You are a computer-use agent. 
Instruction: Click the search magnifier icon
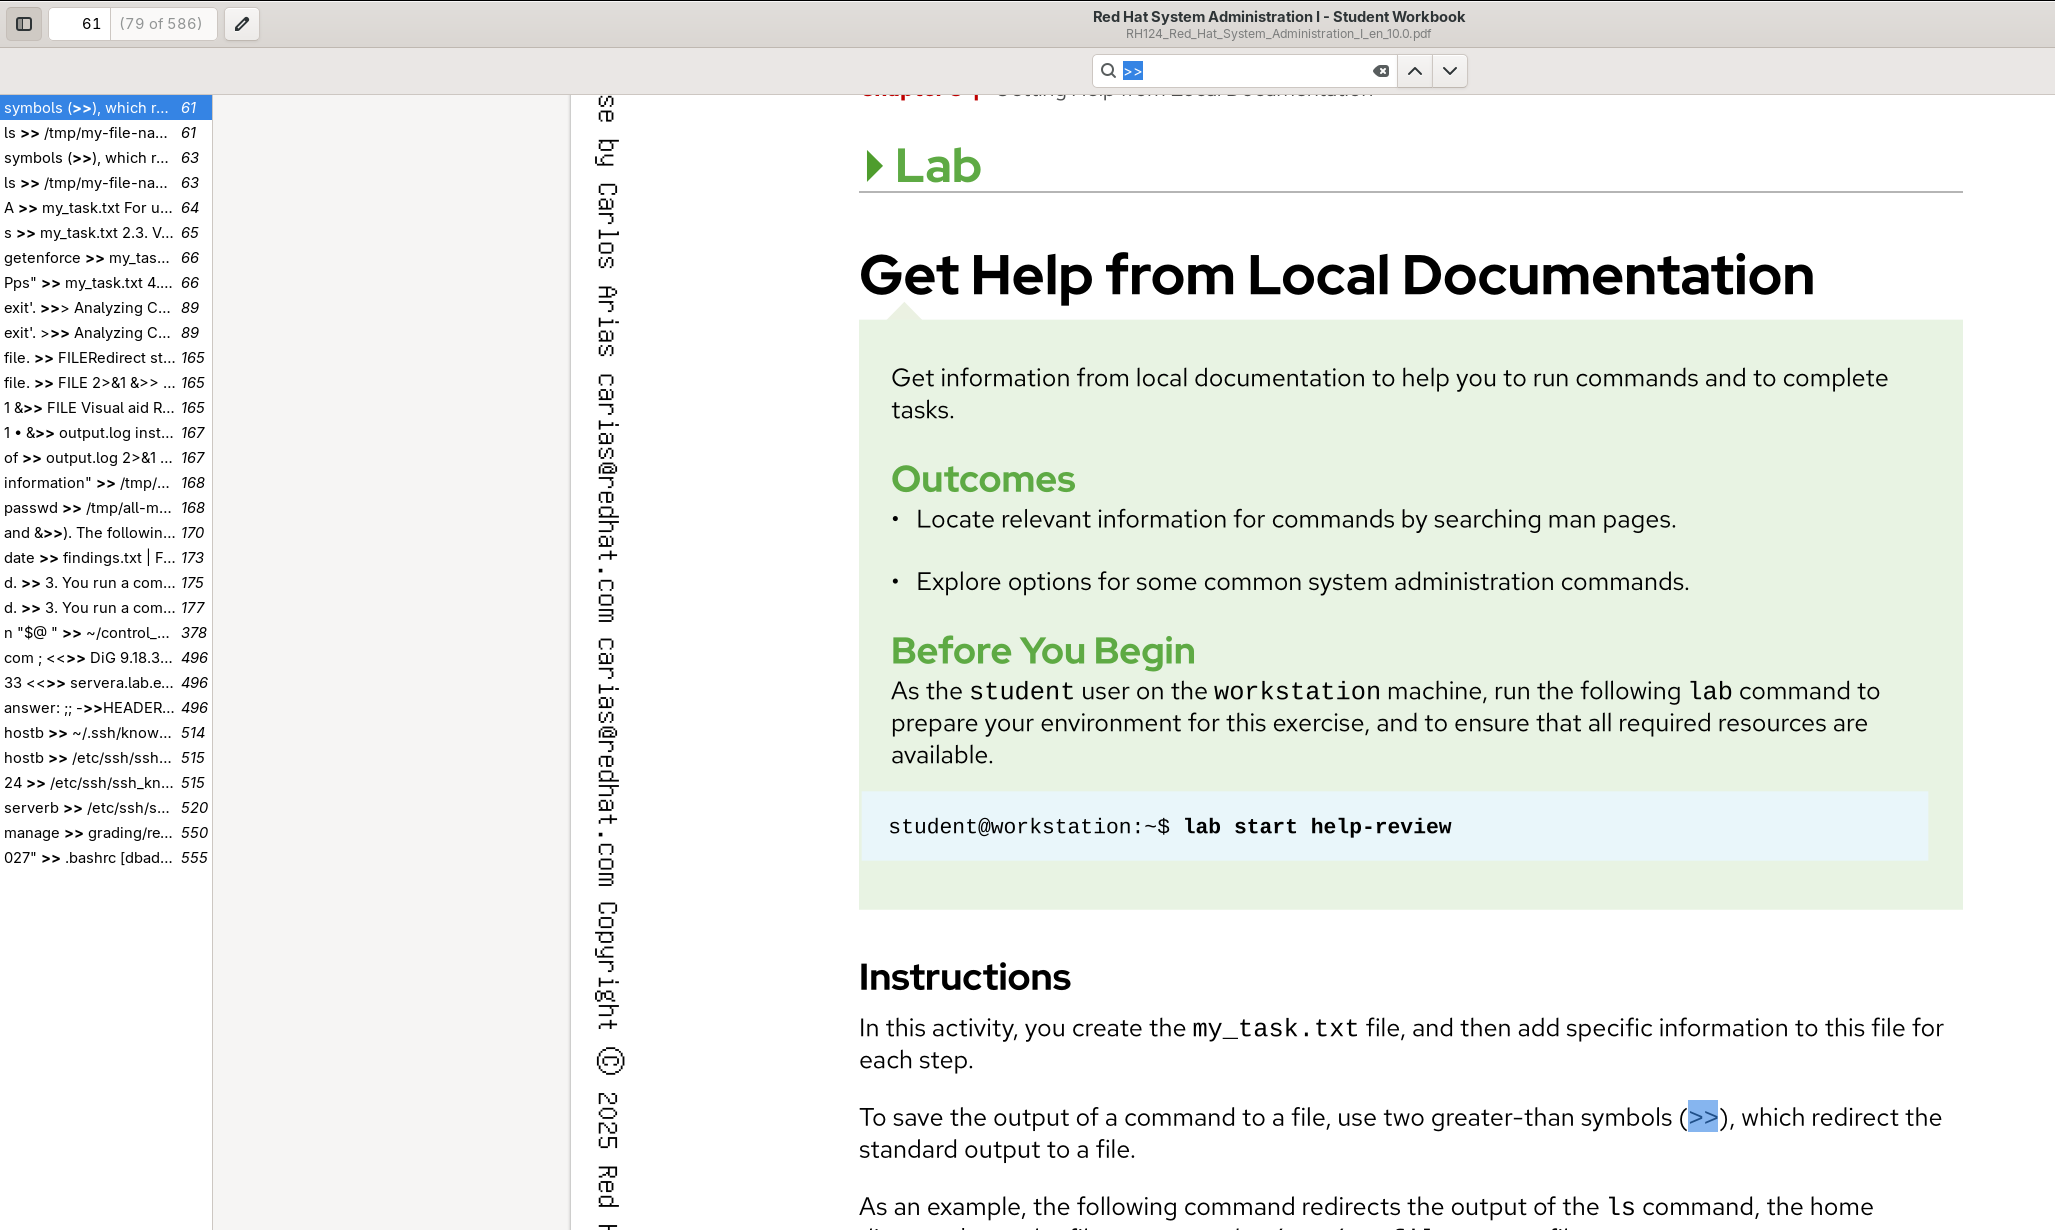click(1108, 71)
